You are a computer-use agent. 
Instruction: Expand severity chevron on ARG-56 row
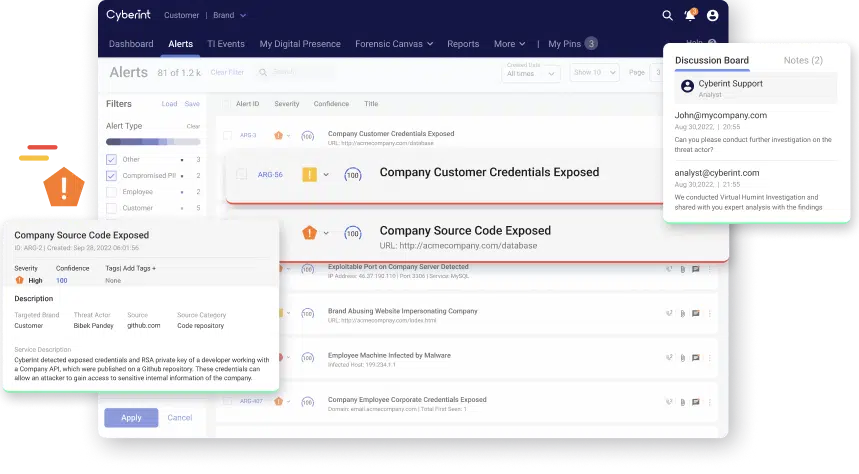tap(326, 175)
